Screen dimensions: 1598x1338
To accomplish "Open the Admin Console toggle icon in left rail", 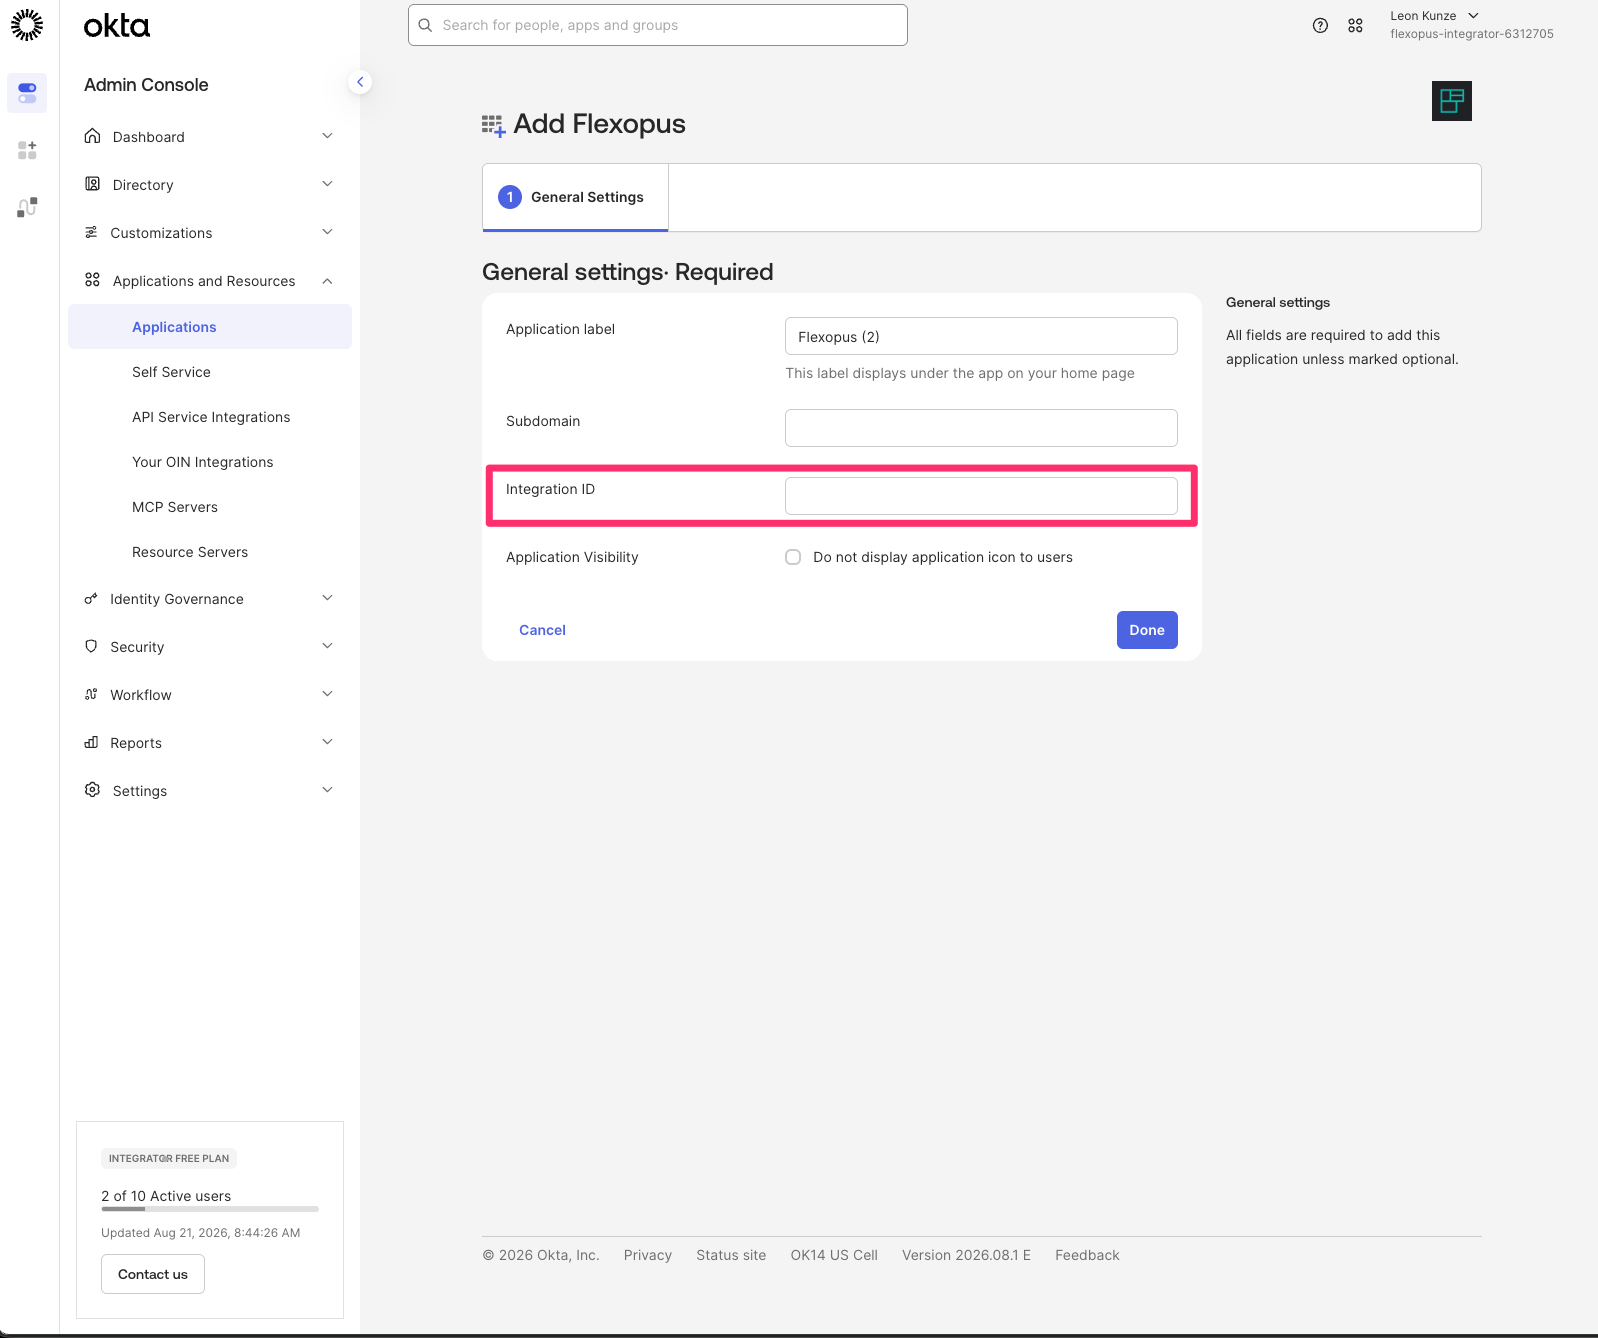I will [27, 93].
